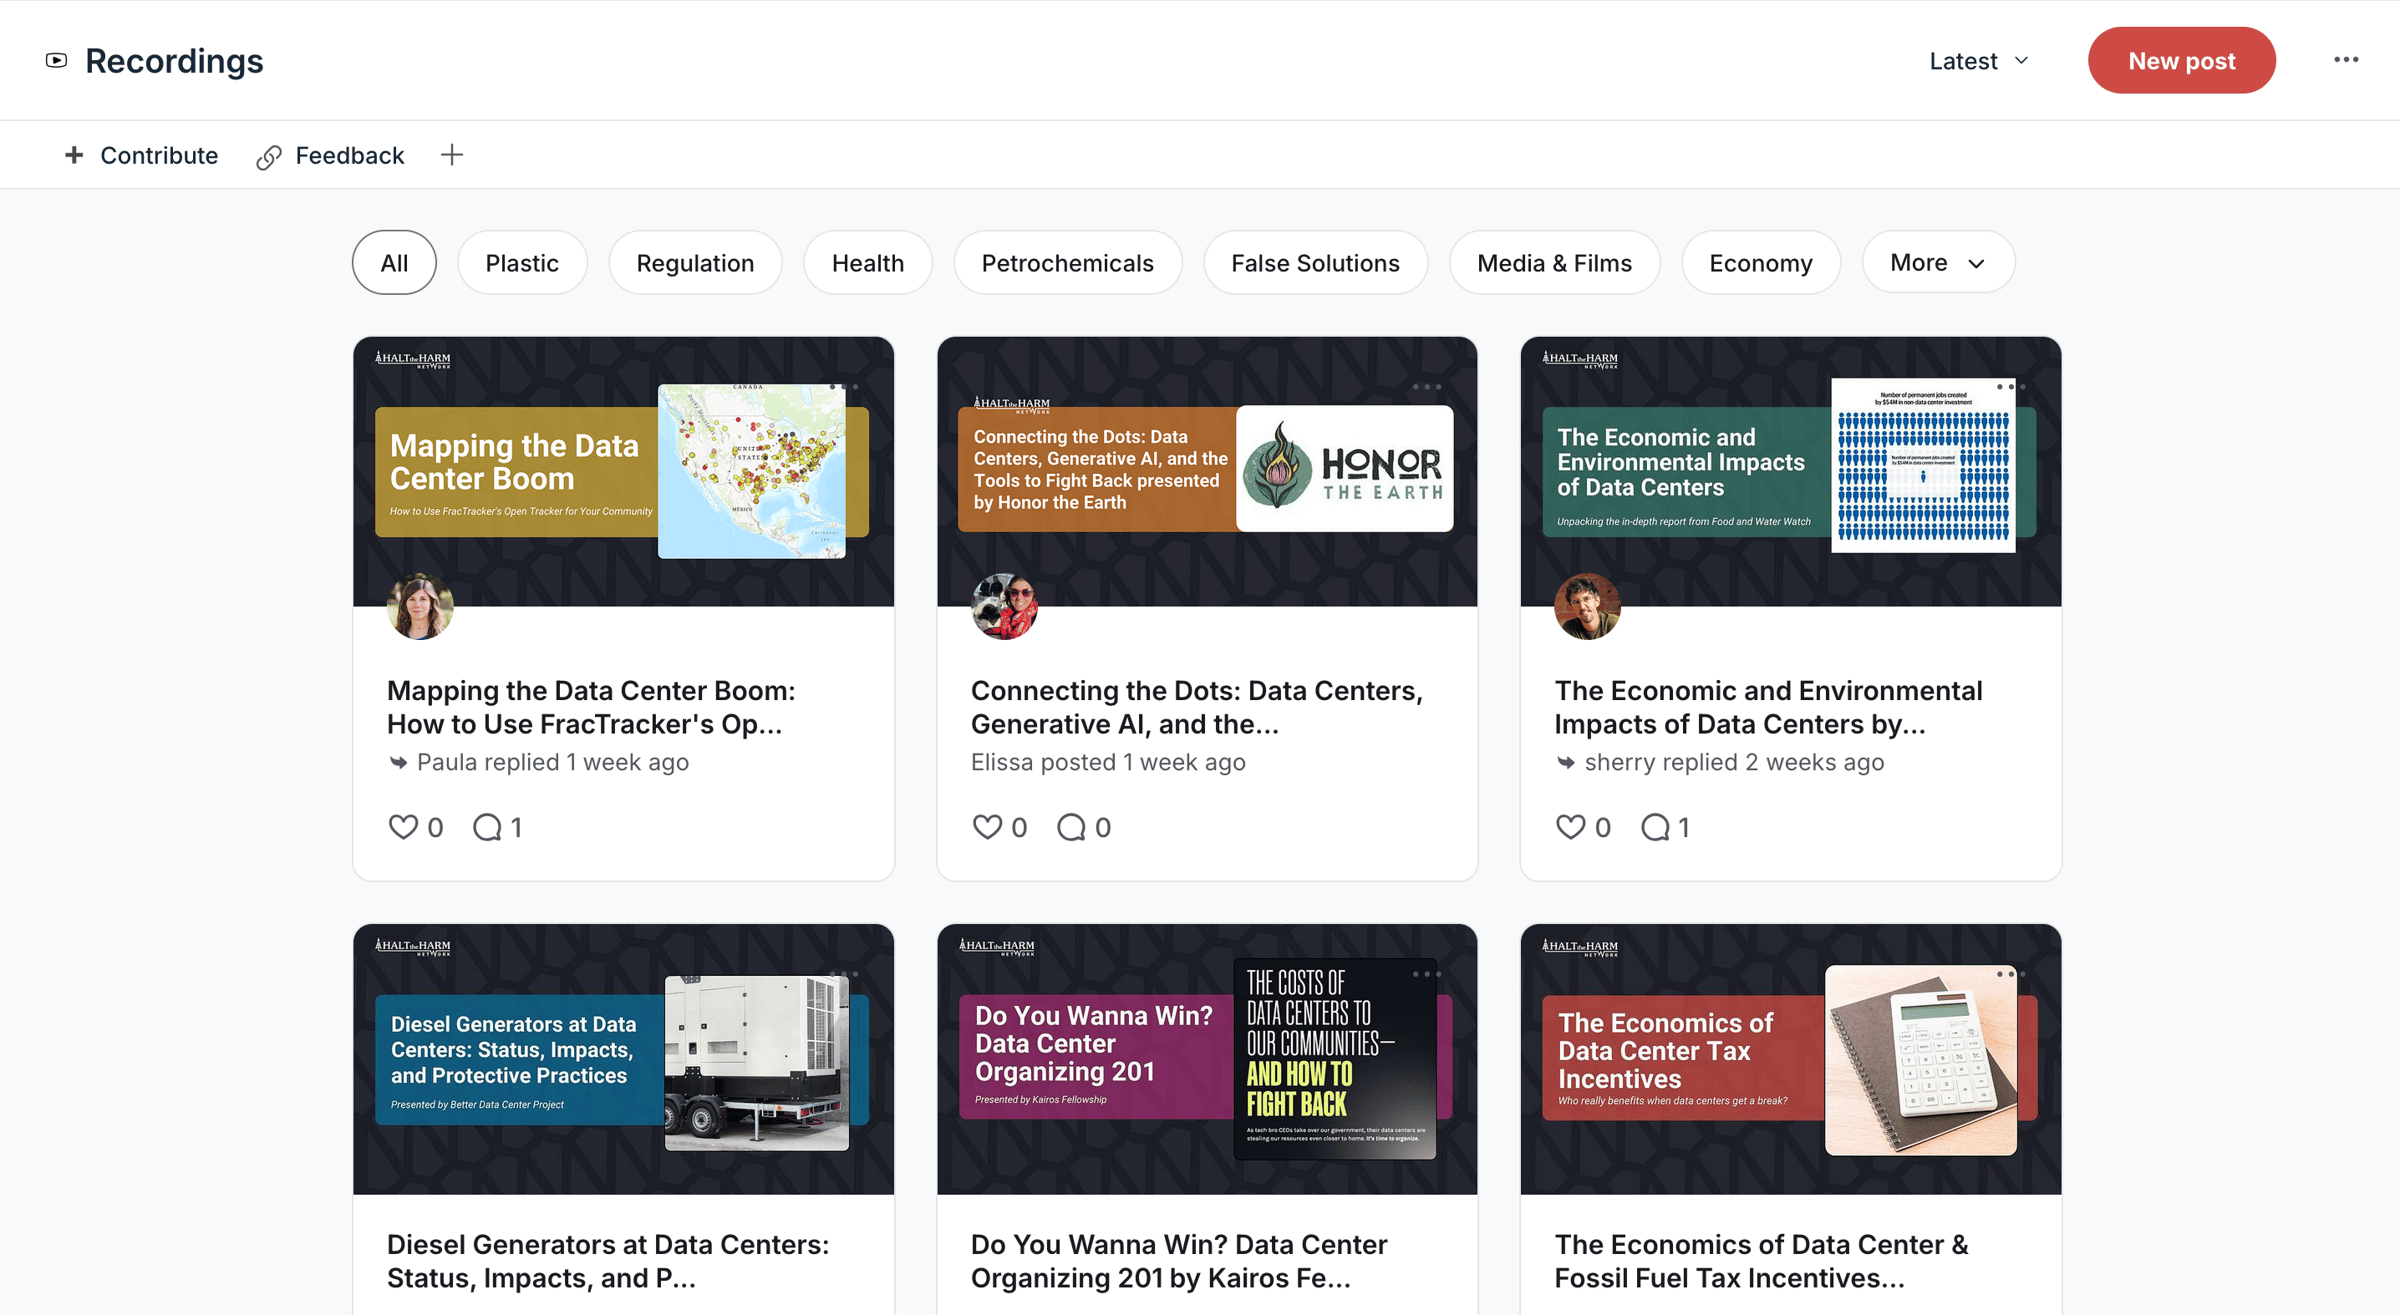Open Paula's avatar on the Mapping post card
The width and height of the screenshot is (2400, 1315).
click(x=420, y=606)
